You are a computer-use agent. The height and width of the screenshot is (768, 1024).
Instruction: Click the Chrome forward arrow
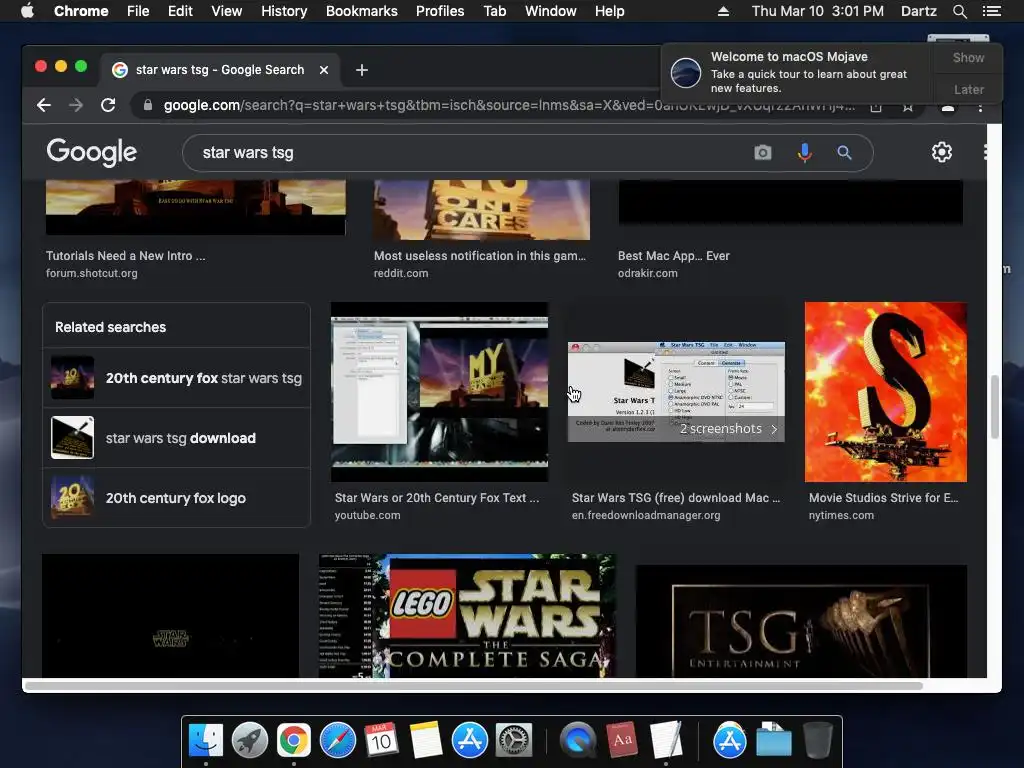coord(76,105)
